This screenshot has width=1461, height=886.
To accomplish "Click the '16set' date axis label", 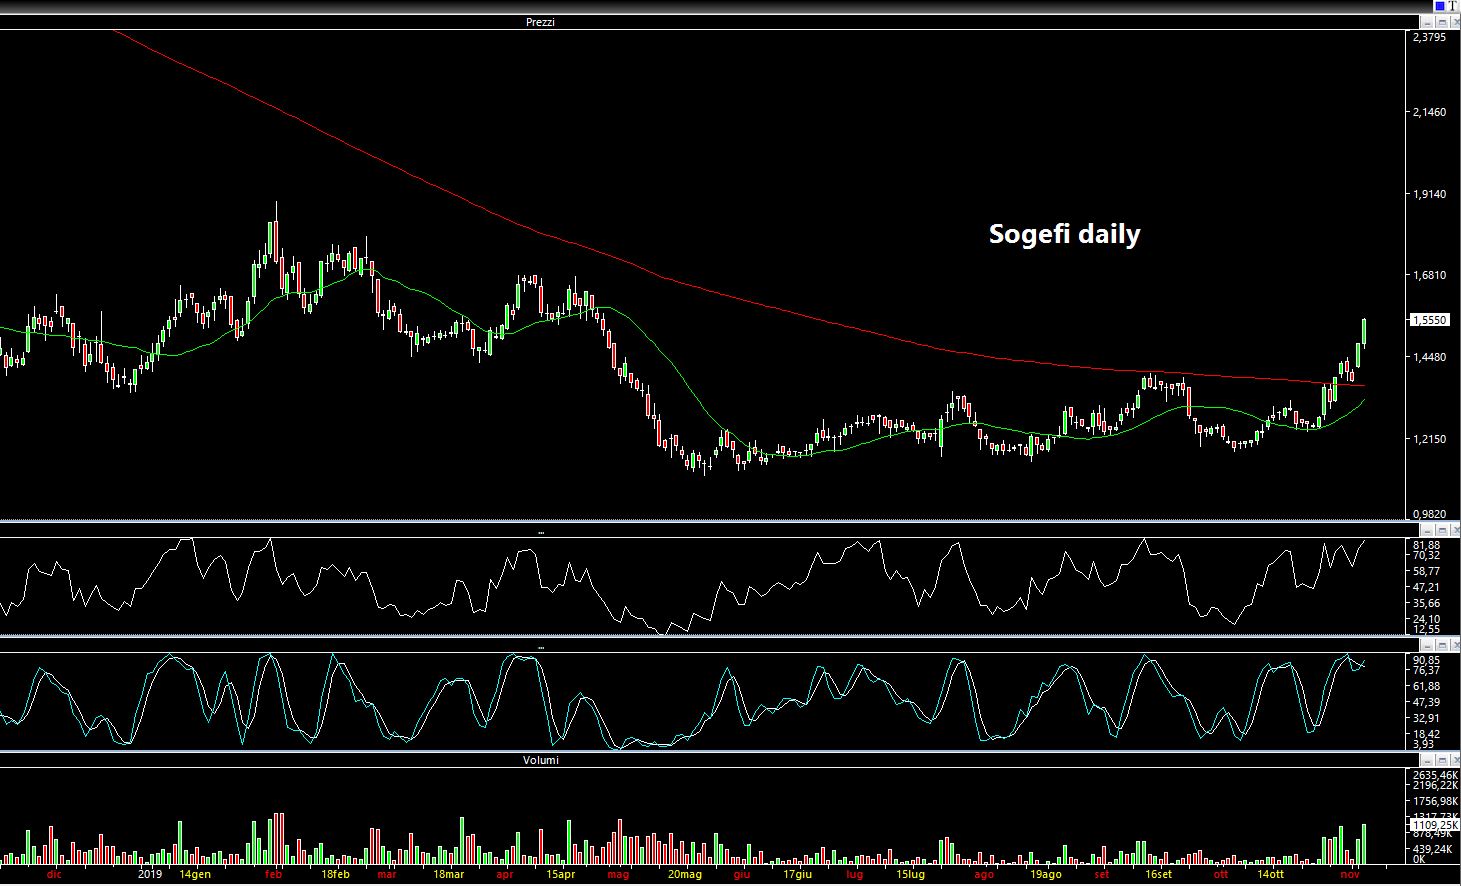I will (1158, 874).
